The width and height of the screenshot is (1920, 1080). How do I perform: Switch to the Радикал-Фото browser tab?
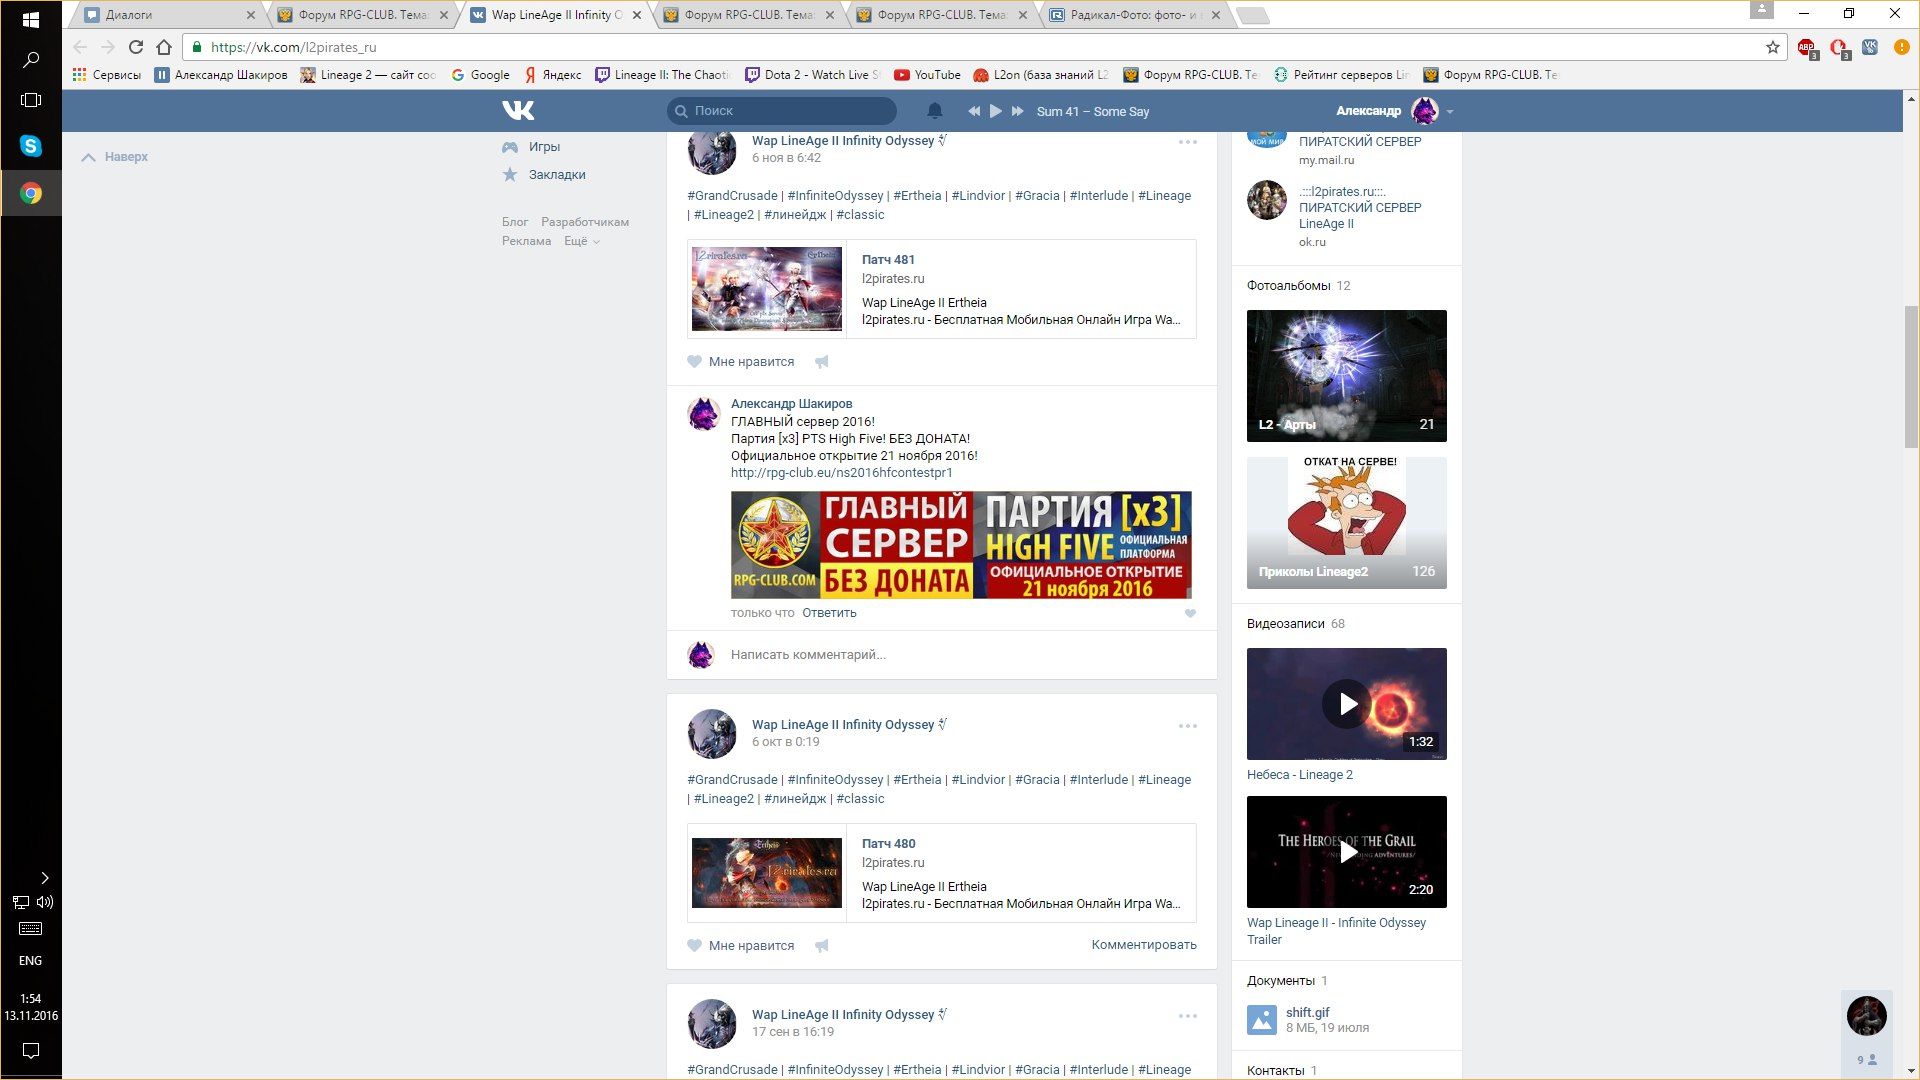click(1135, 15)
